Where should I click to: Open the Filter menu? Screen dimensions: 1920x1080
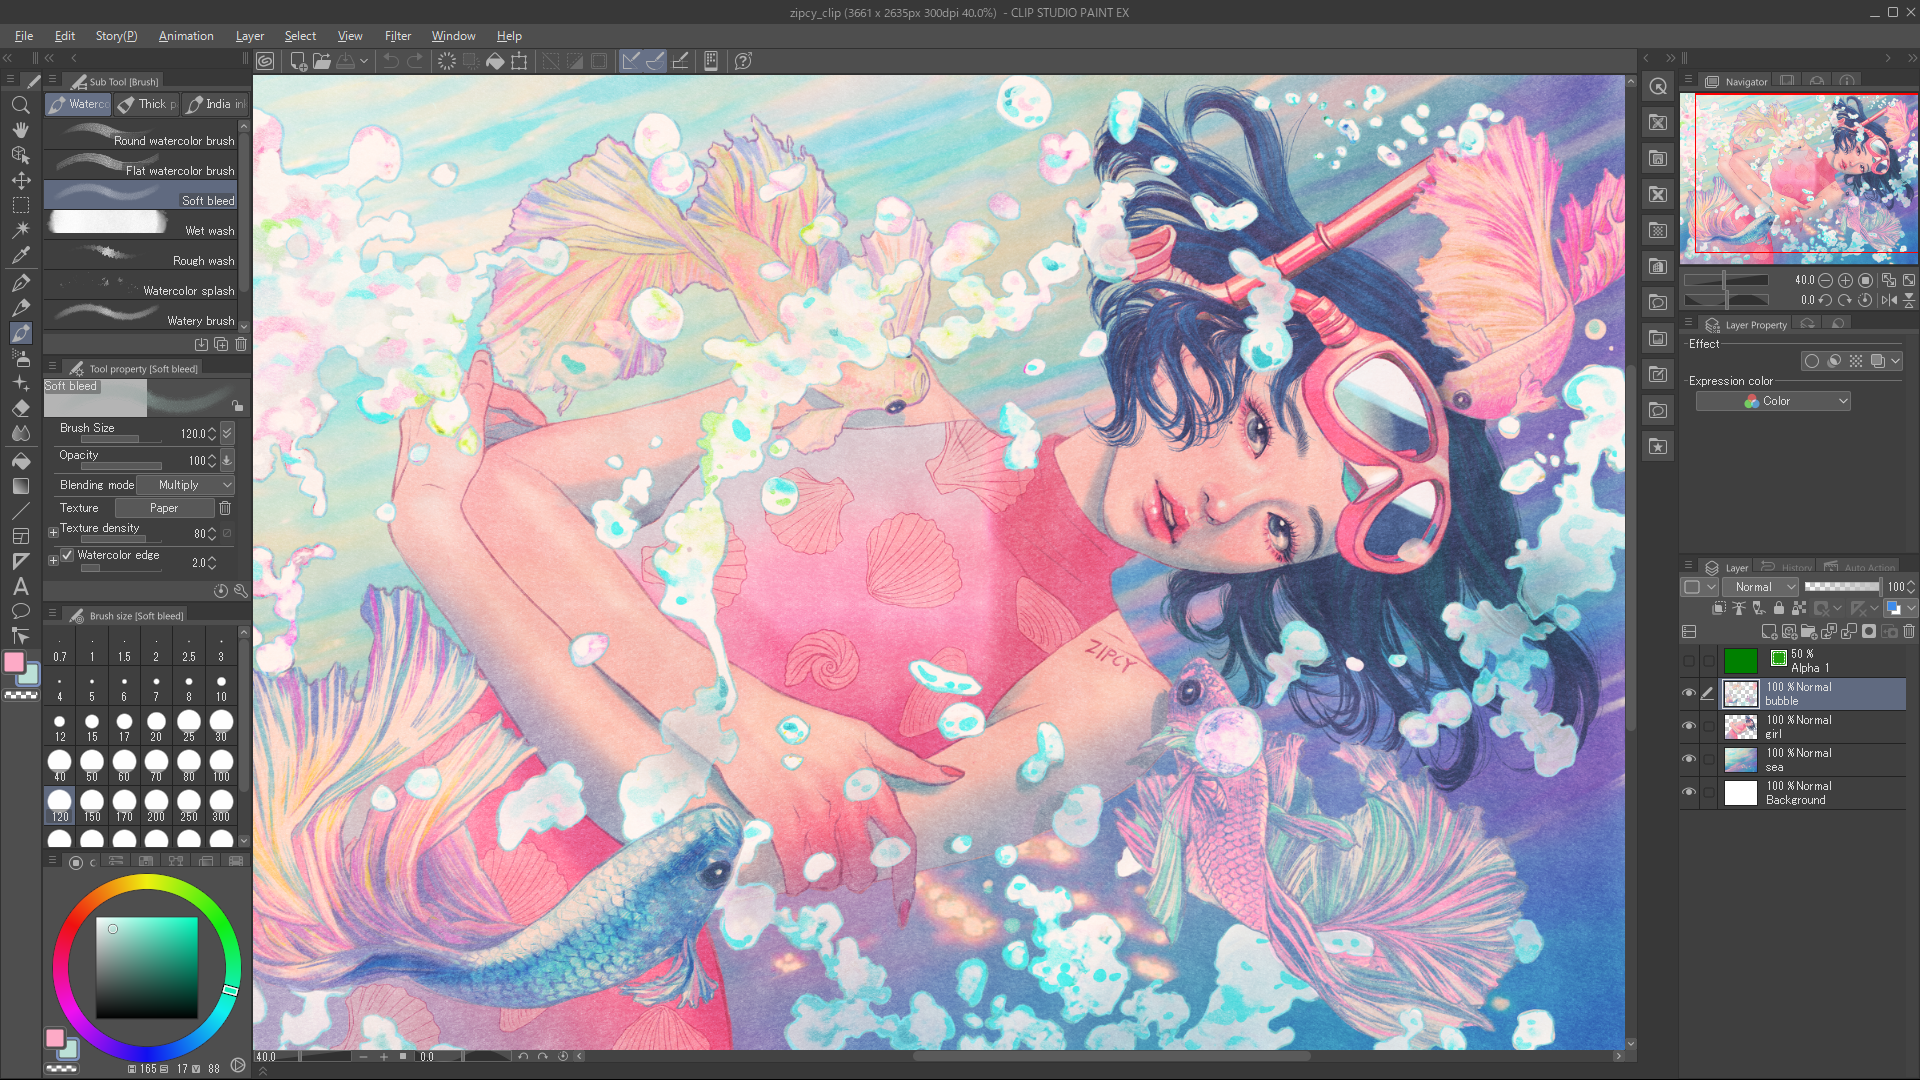click(x=398, y=36)
